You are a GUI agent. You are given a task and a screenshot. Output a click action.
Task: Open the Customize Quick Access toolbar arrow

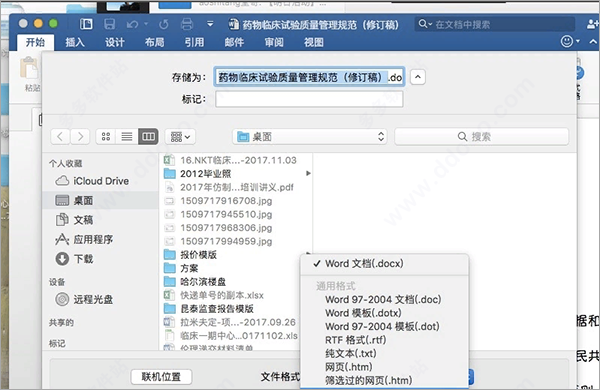click(210, 24)
